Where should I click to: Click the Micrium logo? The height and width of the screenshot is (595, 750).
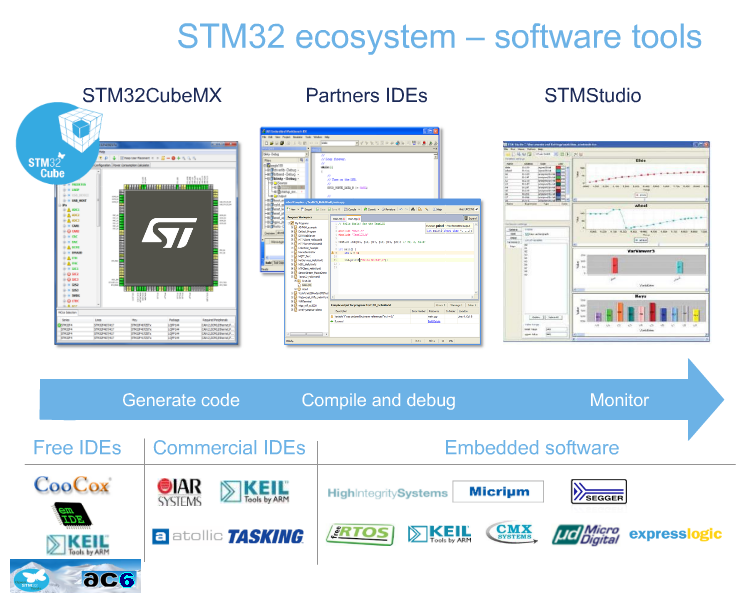pyautogui.click(x=498, y=492)
